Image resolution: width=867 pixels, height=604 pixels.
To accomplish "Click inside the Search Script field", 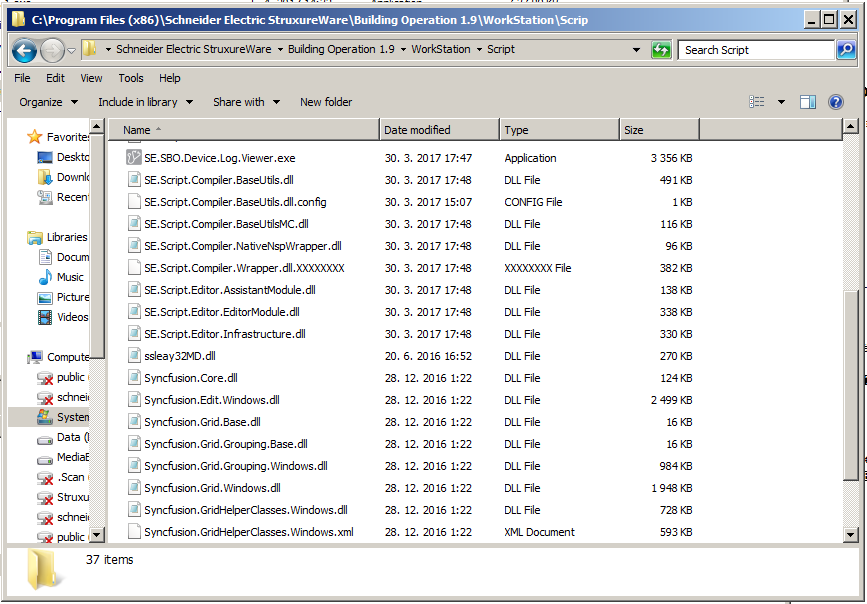I will (x=756, y=50).
